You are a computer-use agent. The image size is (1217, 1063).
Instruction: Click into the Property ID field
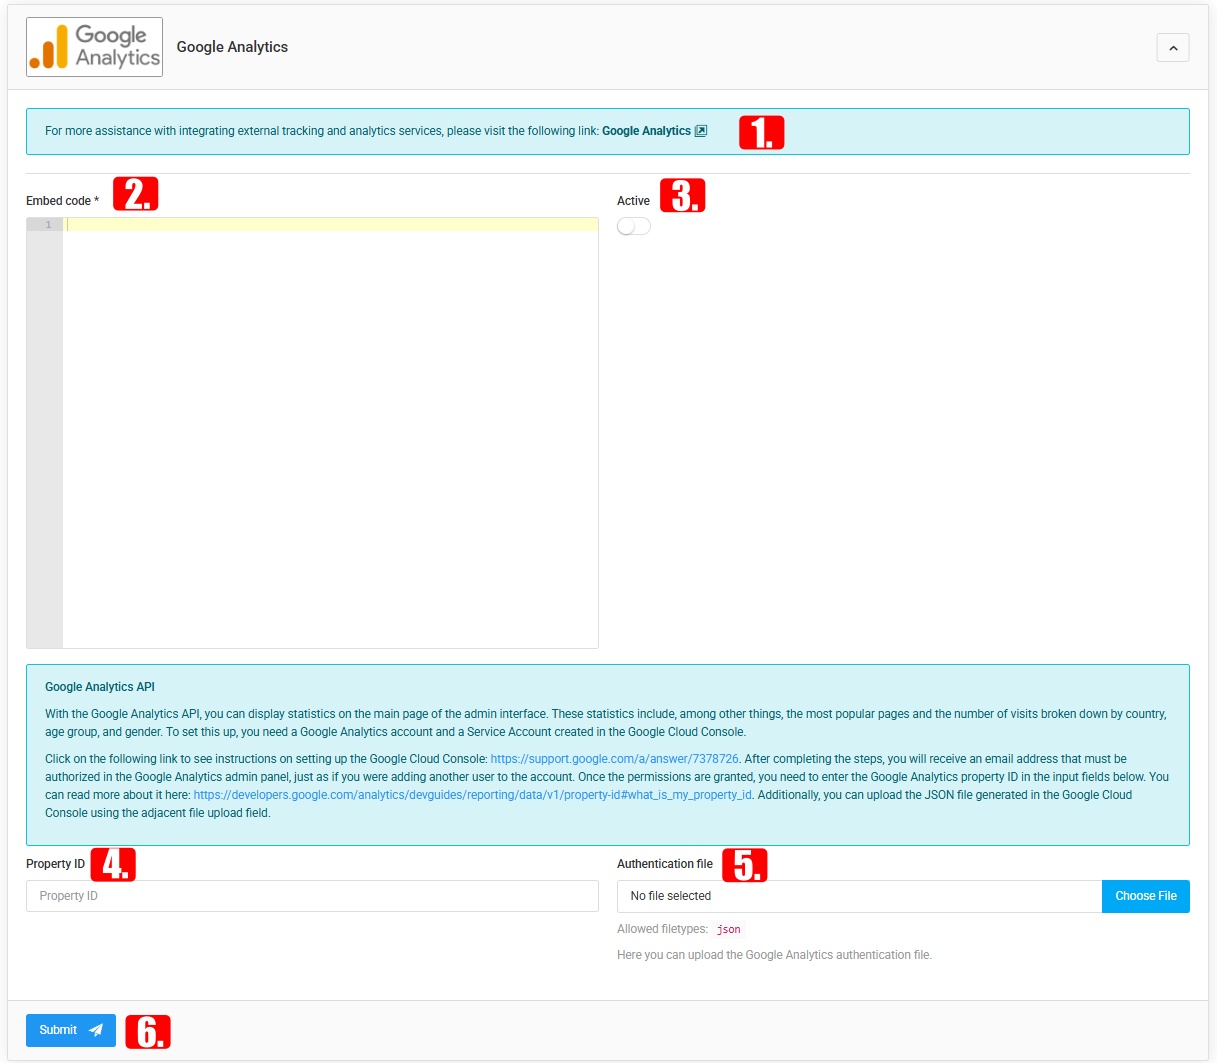coord(312,896)
